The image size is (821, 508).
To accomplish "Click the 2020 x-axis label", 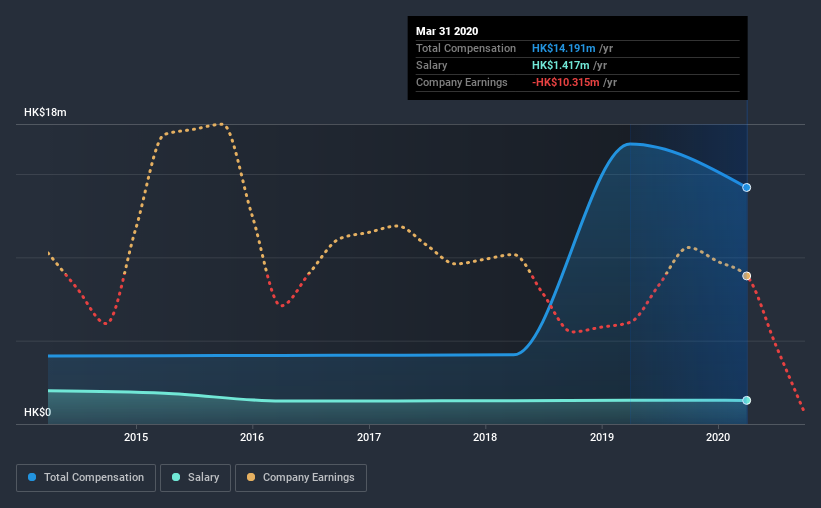I will pos(718,437).
